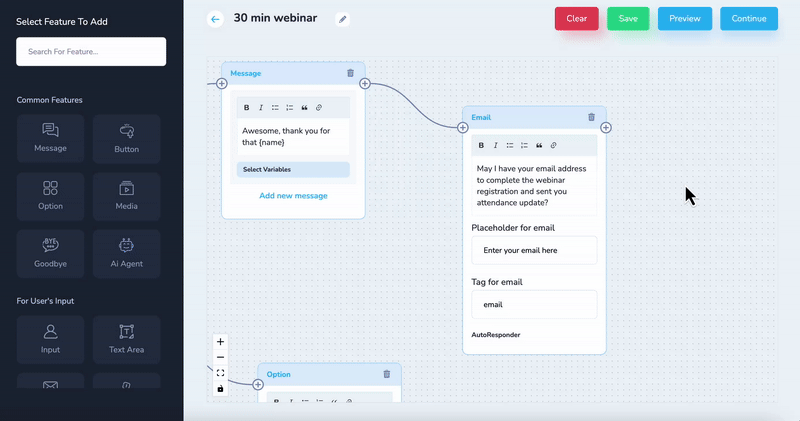
Task: Delete the Email node with its trash icon
Action: click(x=591, y=117)
